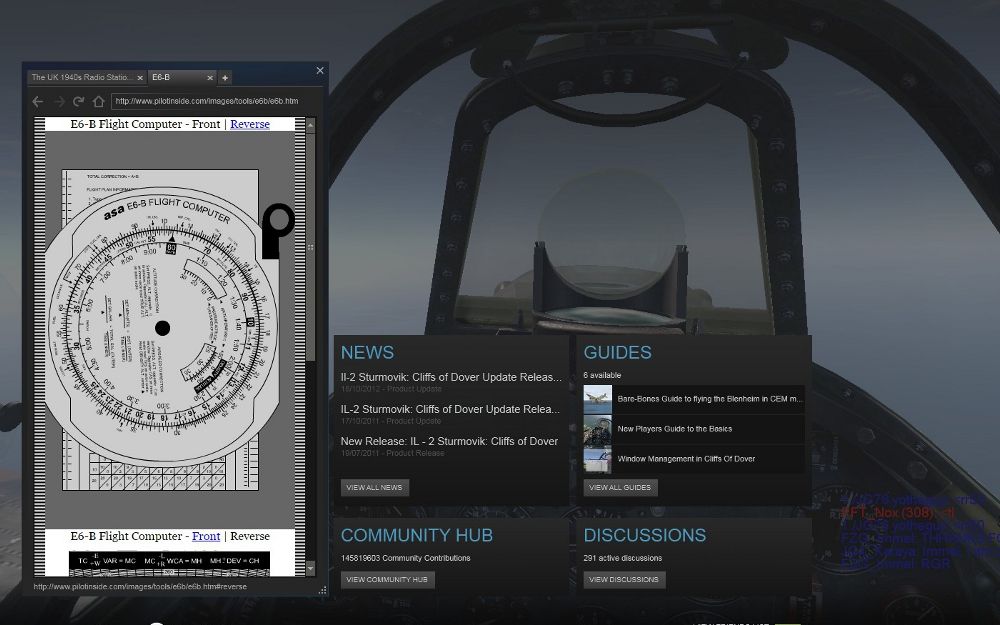Open the browser home page
Screen dimensions: 1000x625
(x=98, y=101)
